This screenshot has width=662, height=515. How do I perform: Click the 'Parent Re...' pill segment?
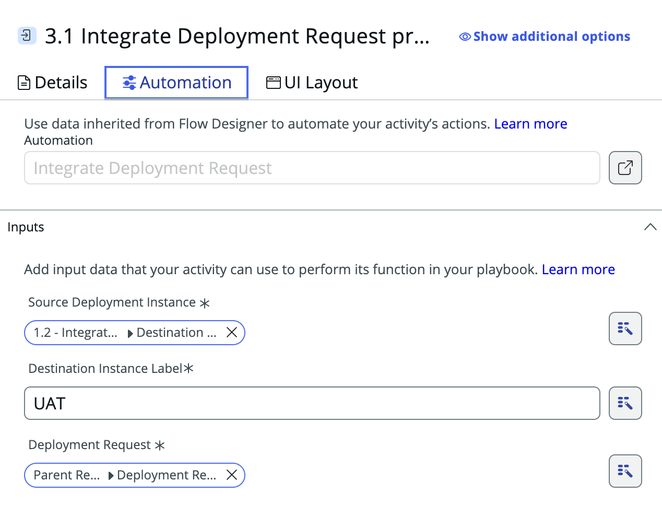tap(67, 475)
